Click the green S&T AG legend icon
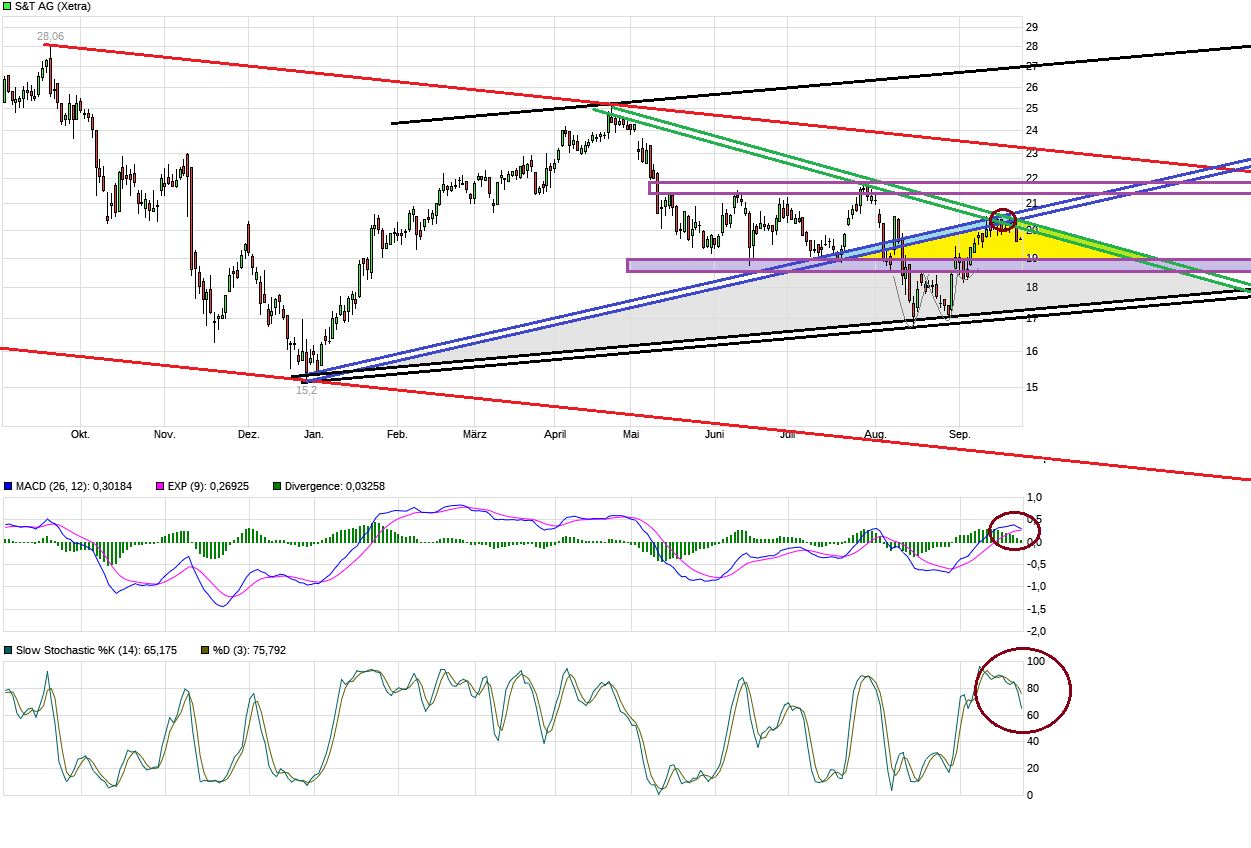Image resolution: width=1251 pixels, height=848 pixels. click(x=7, y=6)
